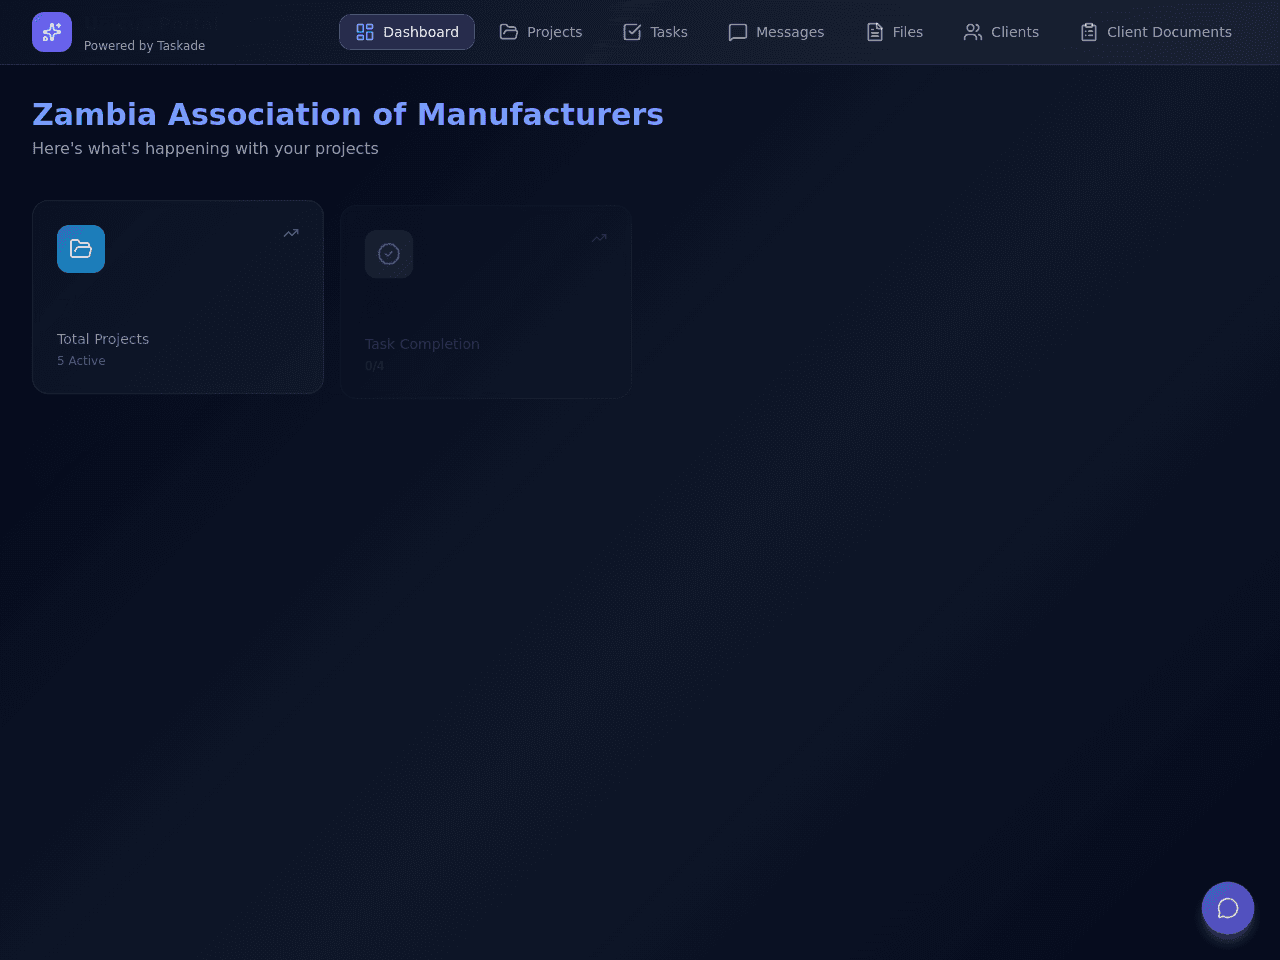
Task: Select the Dashboard tab
Action: pyautogui.click(x=407, y=32)
